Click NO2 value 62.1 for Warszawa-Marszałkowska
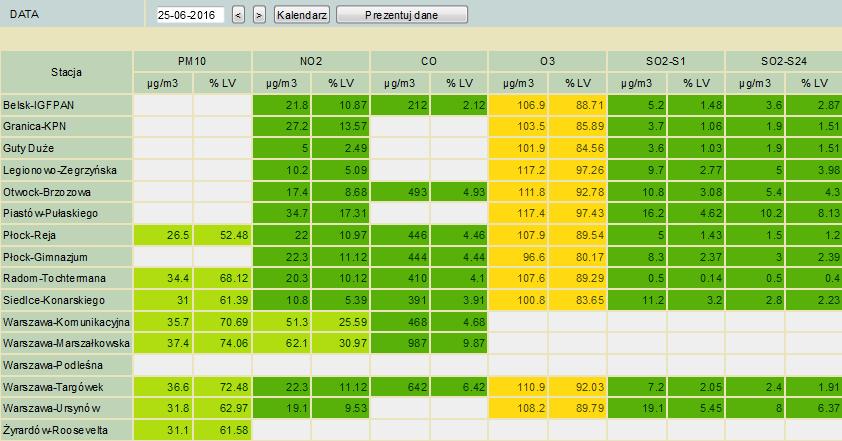 tap(281, 343)
